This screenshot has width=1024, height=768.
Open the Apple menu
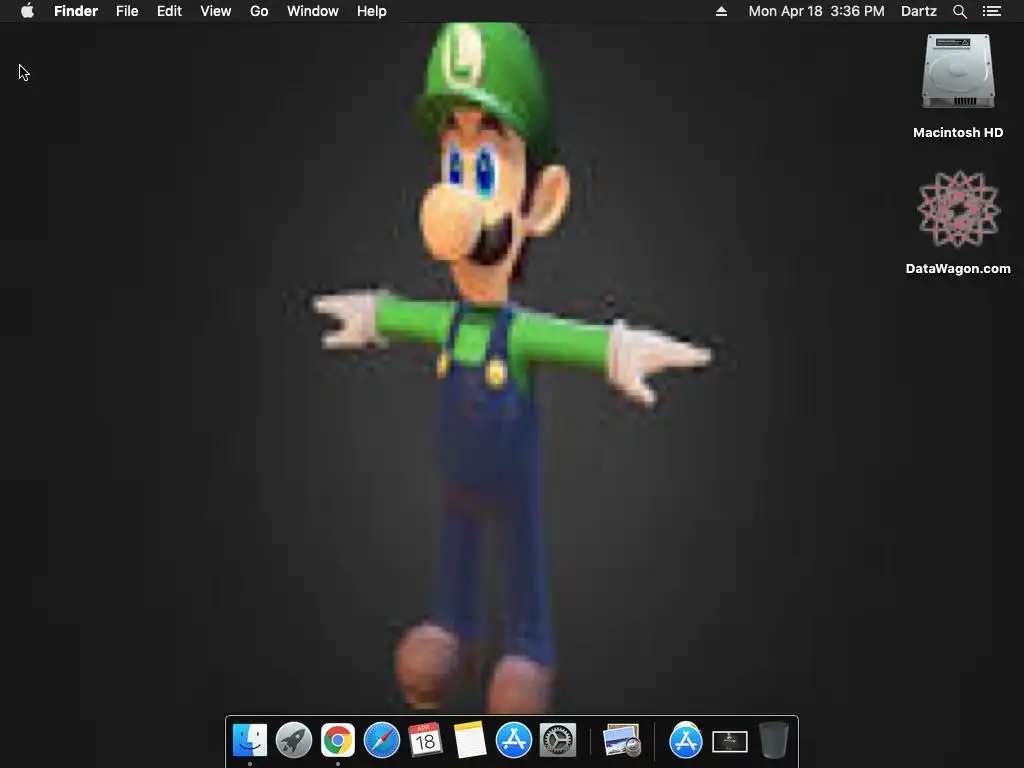tap(27, 11)
